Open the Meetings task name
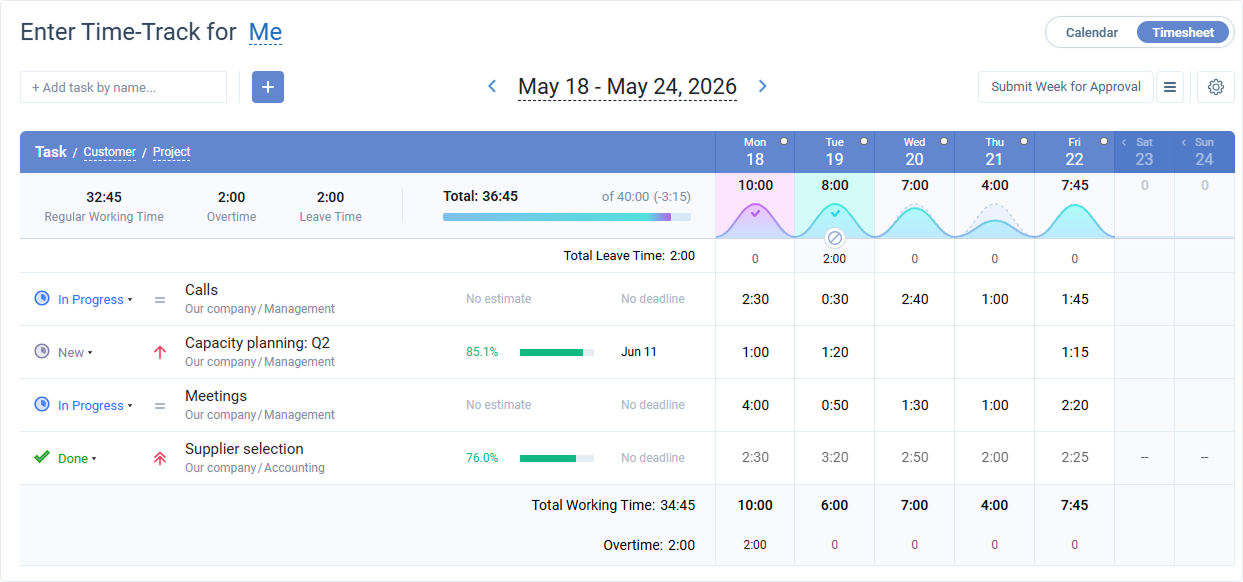The image size is (1243, 582). pyautogui.click(x=216, y=396)
